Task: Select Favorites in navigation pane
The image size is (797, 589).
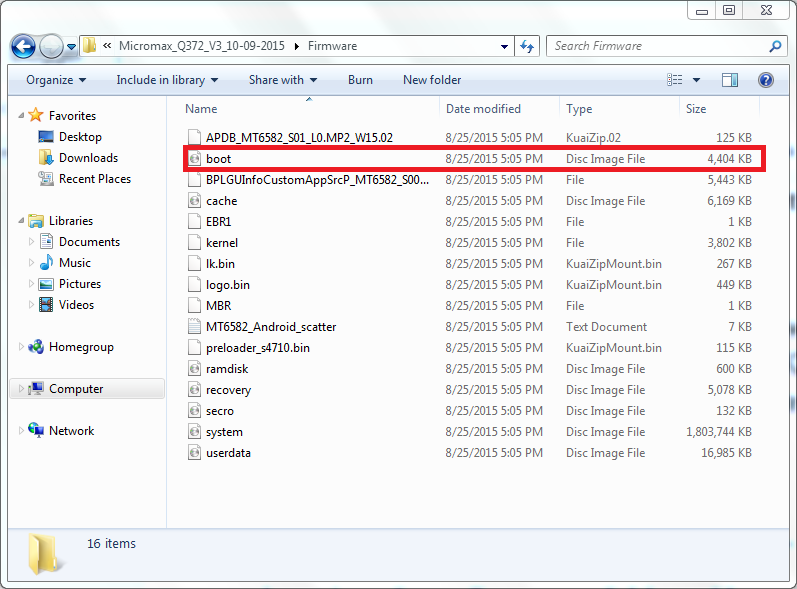Action: click(72, 116)
